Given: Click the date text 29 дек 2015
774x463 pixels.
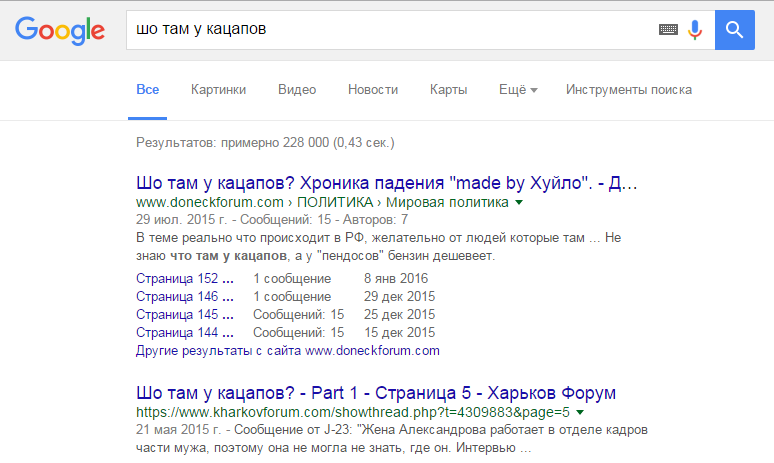Looking at the screenshot, I should 399,296.
